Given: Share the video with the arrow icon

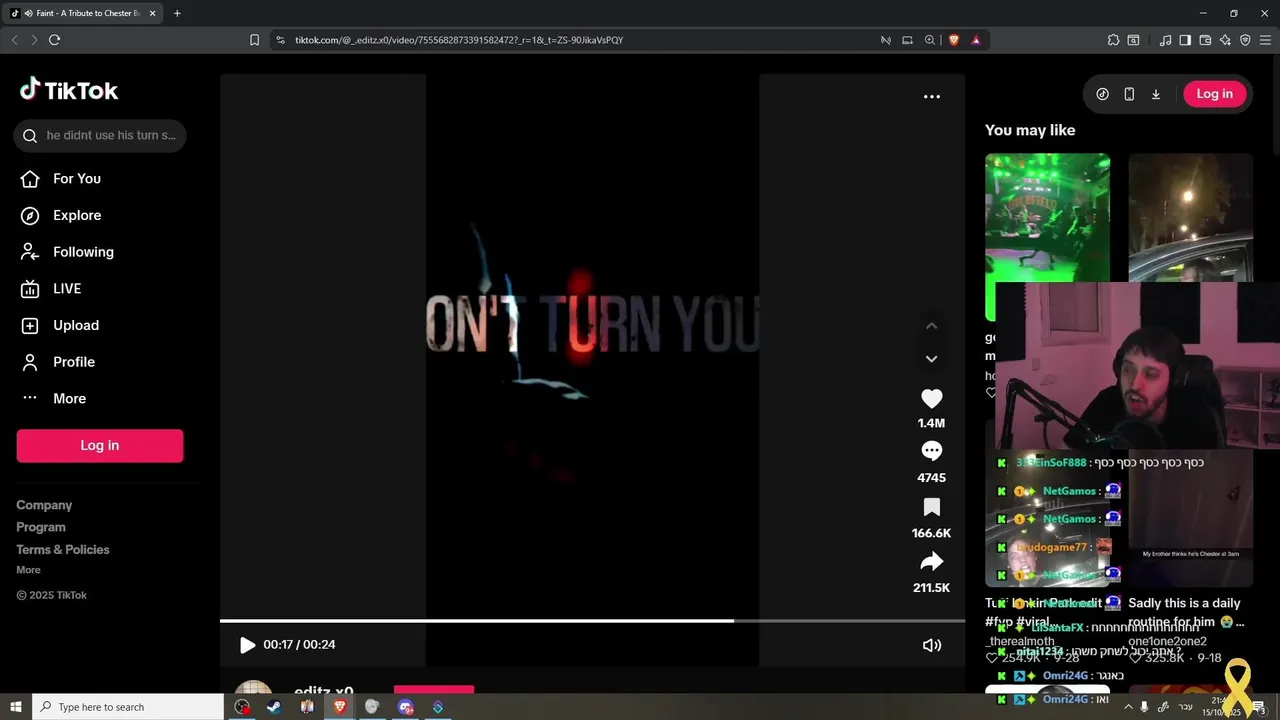Looking at the screenshot, I should pyautogui.click(x=931, y=561).
